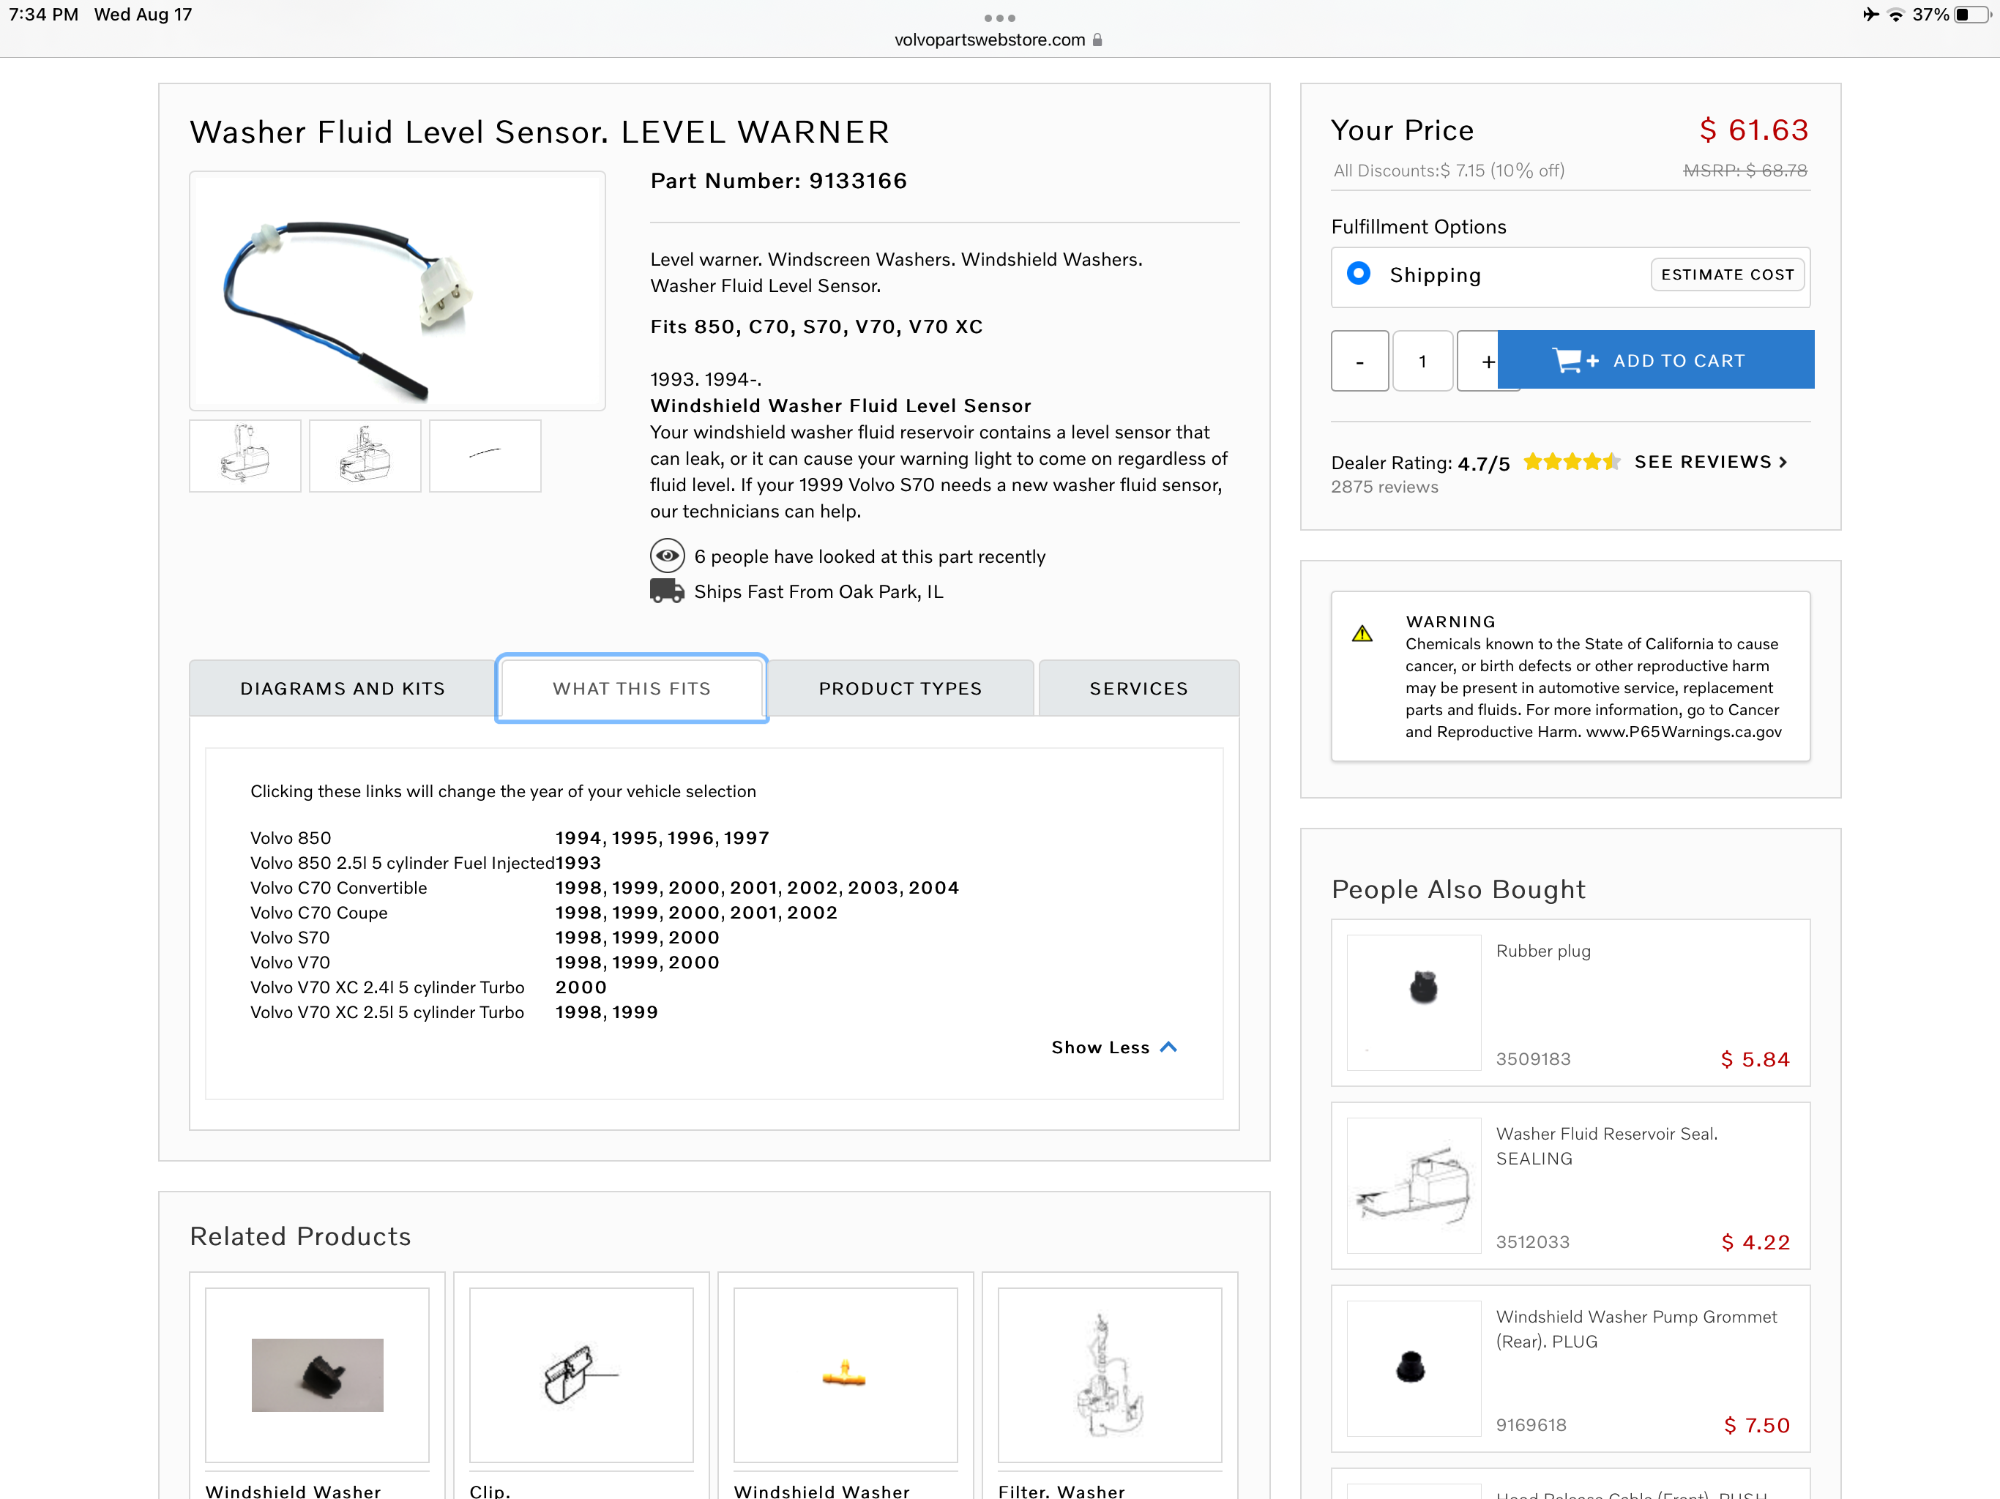The height and width of the screenshot is (1499, 2000).
Task: Select the Shipping radio button
Action: pyautogui.click(x=1358, y=273)
